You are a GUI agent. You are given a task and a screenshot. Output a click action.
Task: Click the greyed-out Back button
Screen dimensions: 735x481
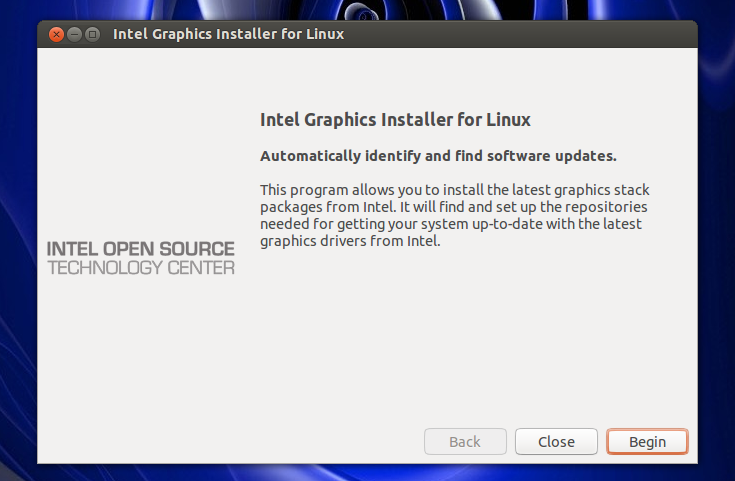[465, 442]
